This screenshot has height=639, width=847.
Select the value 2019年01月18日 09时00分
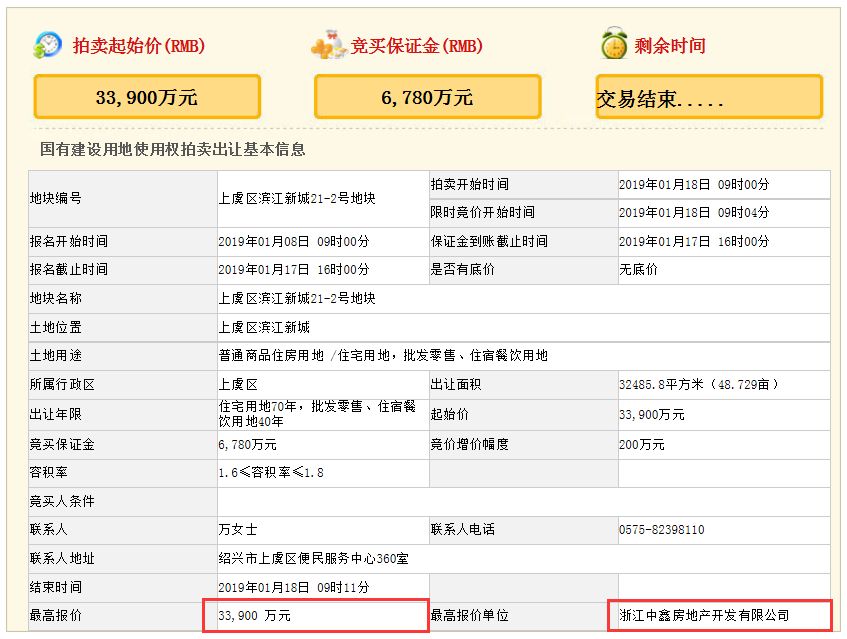pyautogui.click(x=694, y=184)
